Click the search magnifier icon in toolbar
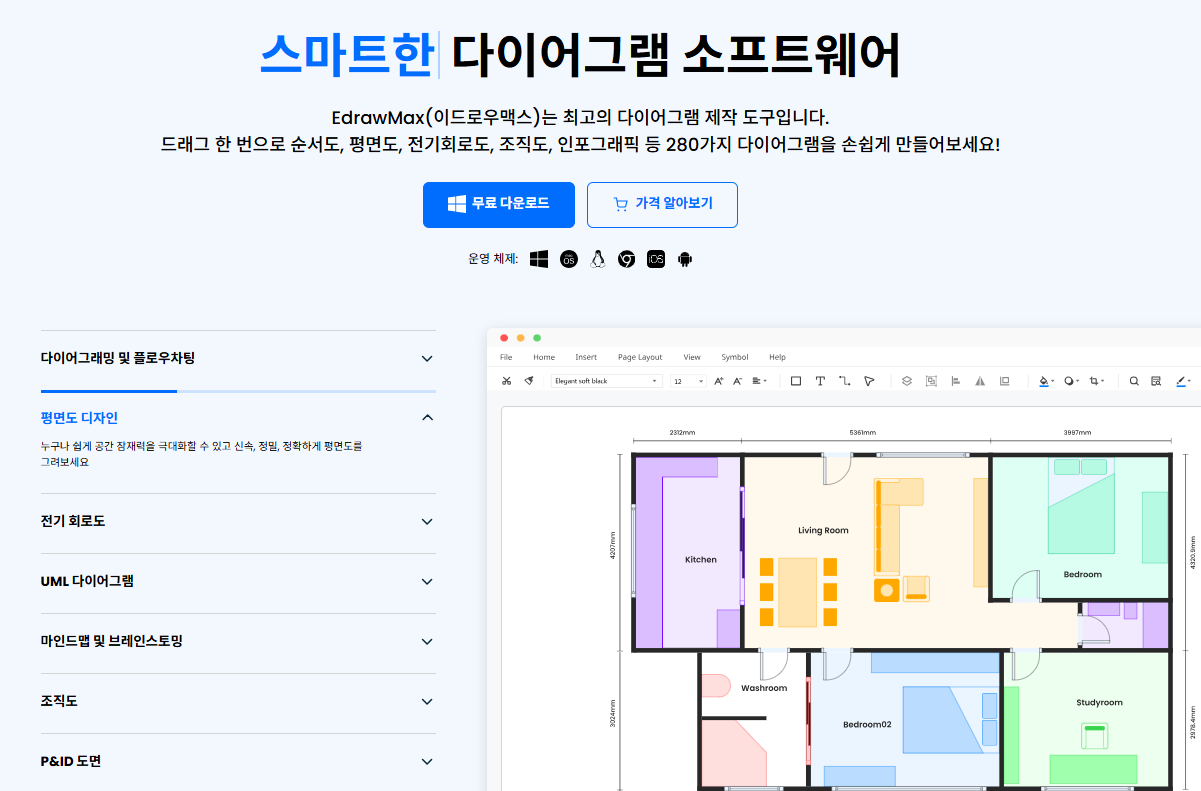This screenshot has width=1201, height=791. pos(1134,381)
